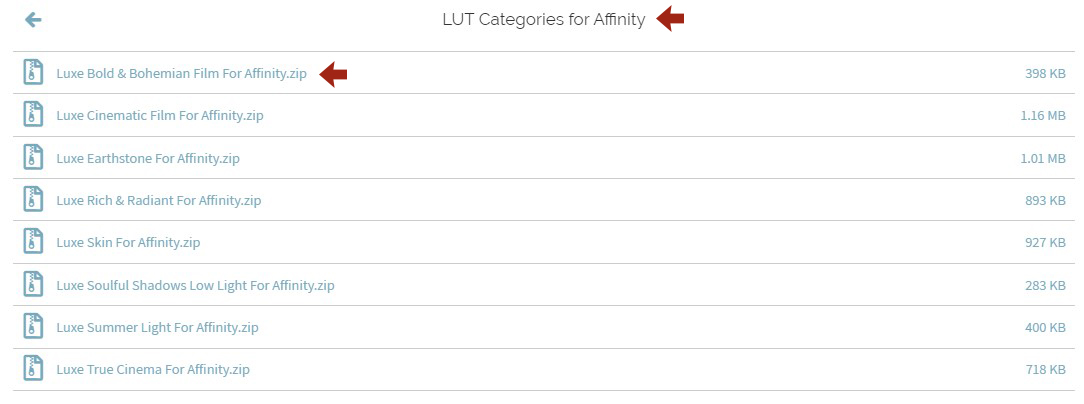Image resolution: width=1084 pixels, height=404 pixels.
Task: Open Luxe Cinematic Film For Affinity.zip link
Action: click(x=160, y=116)
